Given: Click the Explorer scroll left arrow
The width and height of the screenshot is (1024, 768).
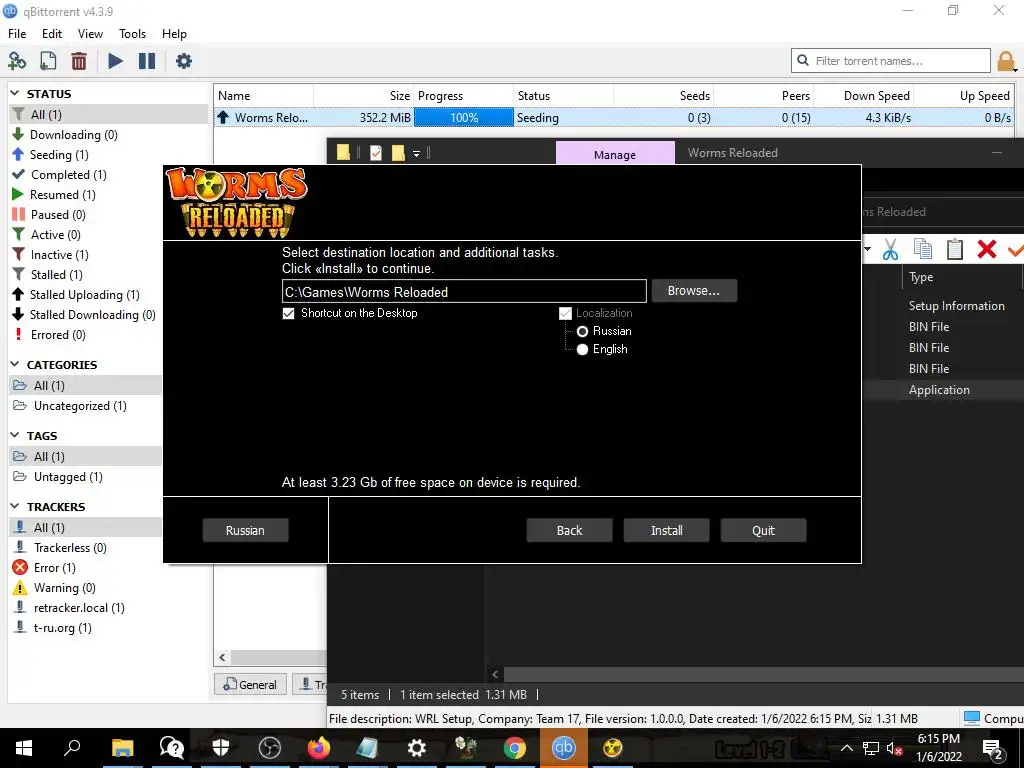Looking at the screenshot, I should (x=495, y=674).
